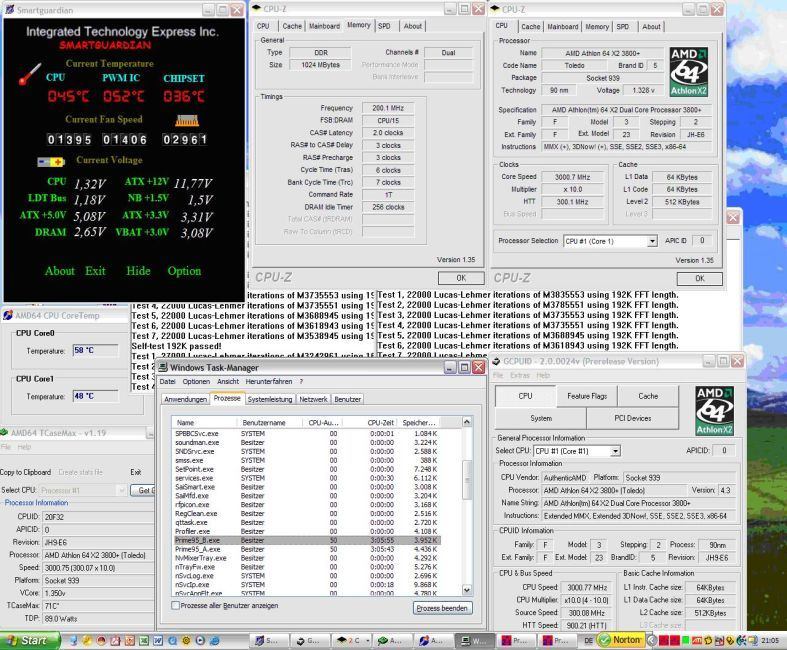Click the CPU Core0 temperature field

(95, 350)
